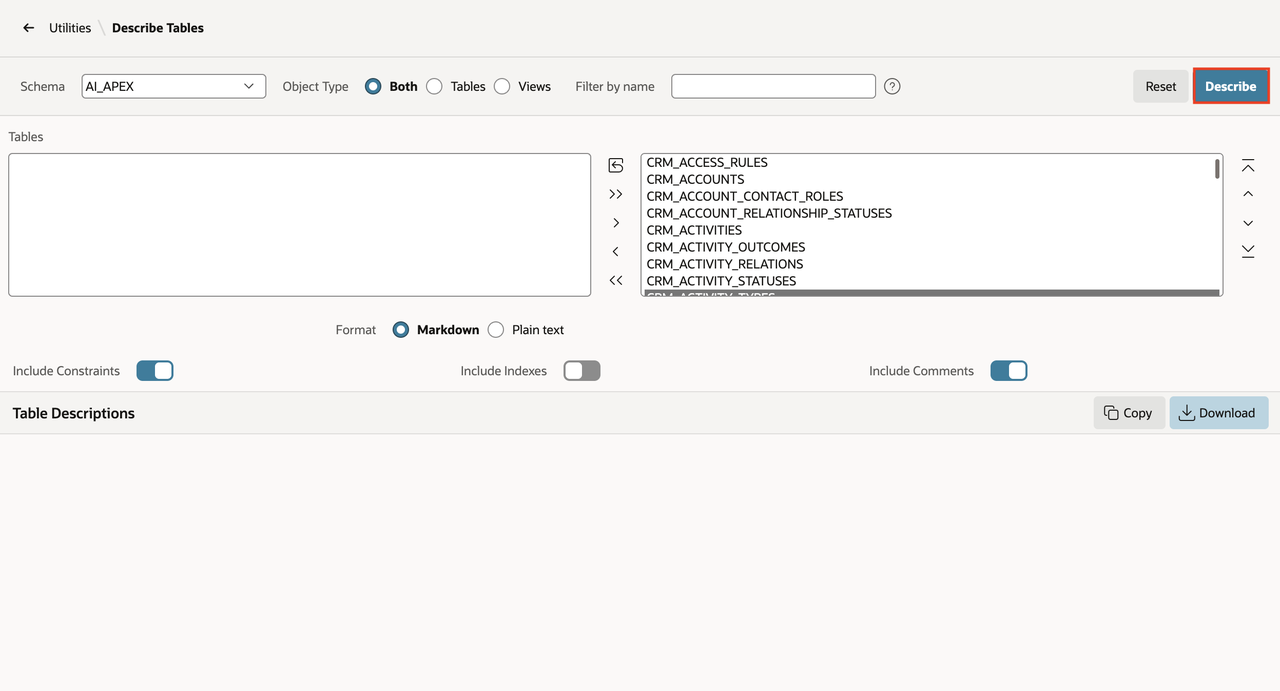The height and width of the screenshot is (691, 1280).
Task: Enable the Include Indexes switch
Action: pyautogui.click(x=582, y=371)
